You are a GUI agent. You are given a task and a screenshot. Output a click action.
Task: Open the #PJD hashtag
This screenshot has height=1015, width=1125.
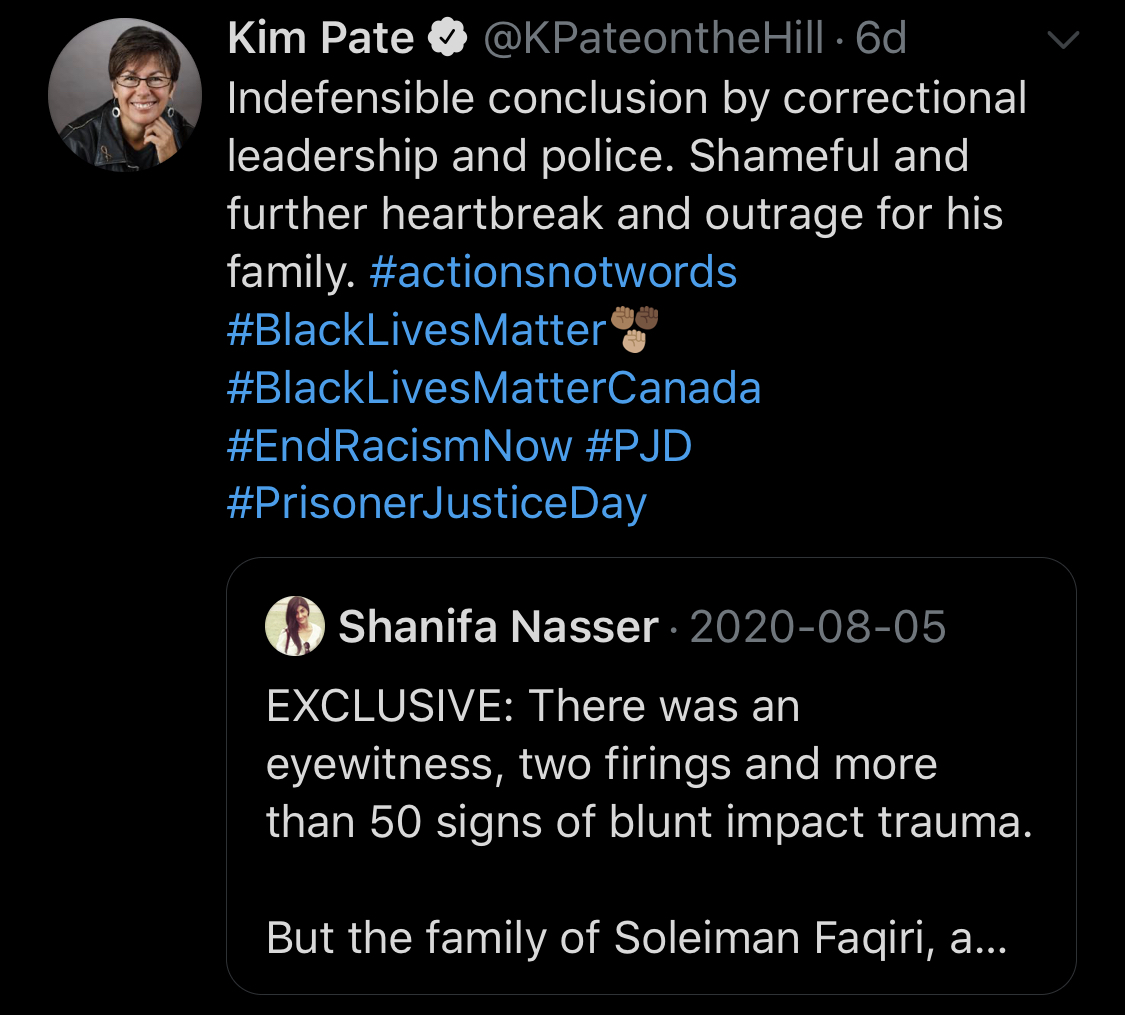639,446
